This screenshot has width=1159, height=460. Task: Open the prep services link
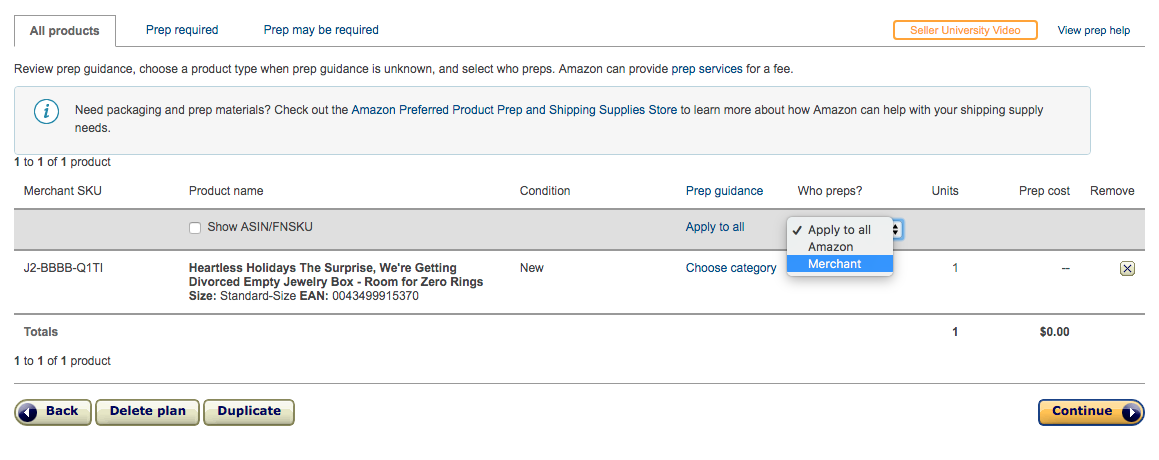coord(707,70)
